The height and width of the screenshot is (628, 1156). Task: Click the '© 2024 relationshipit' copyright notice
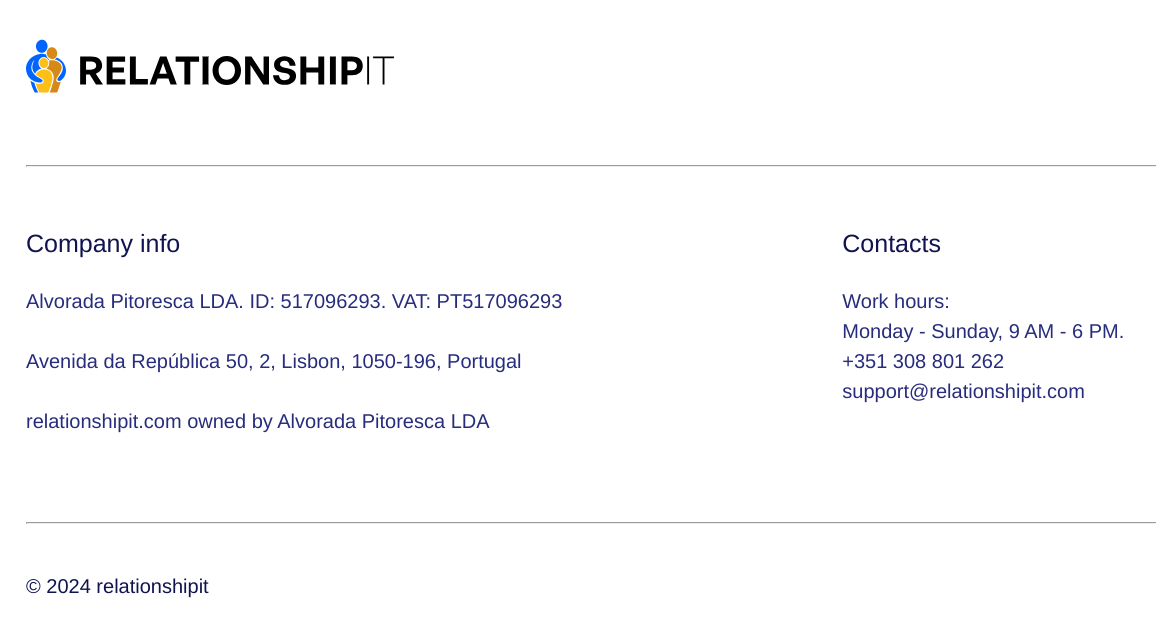(x=116, y=587)
